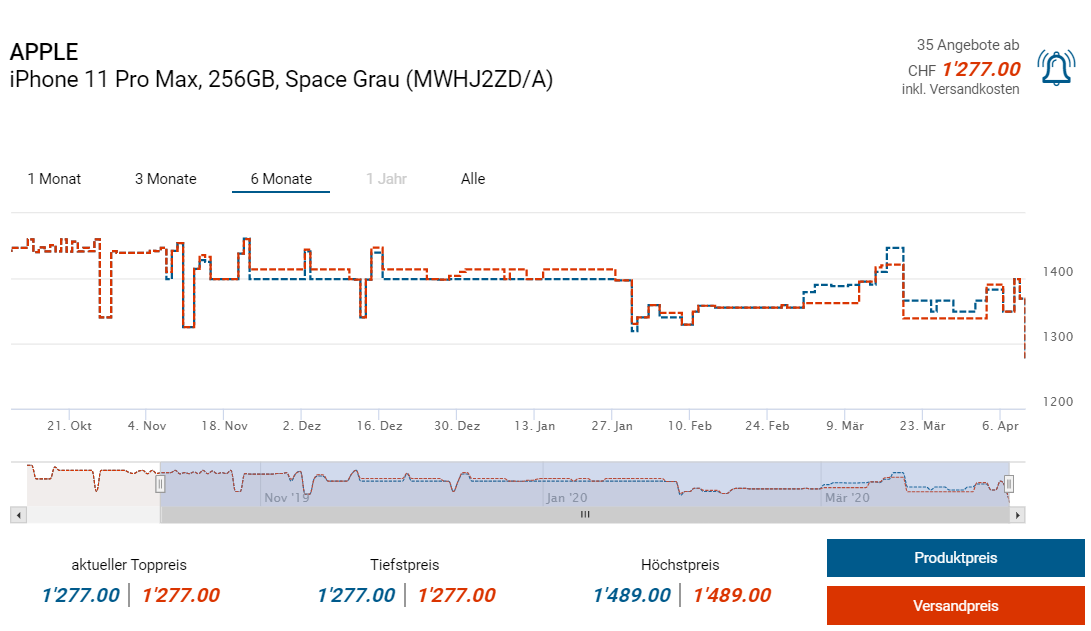Click the CHF 1'277.00 offer price
Viewport: 1091px width, 631px height.
pyautogui.click(x=980, y=69)
